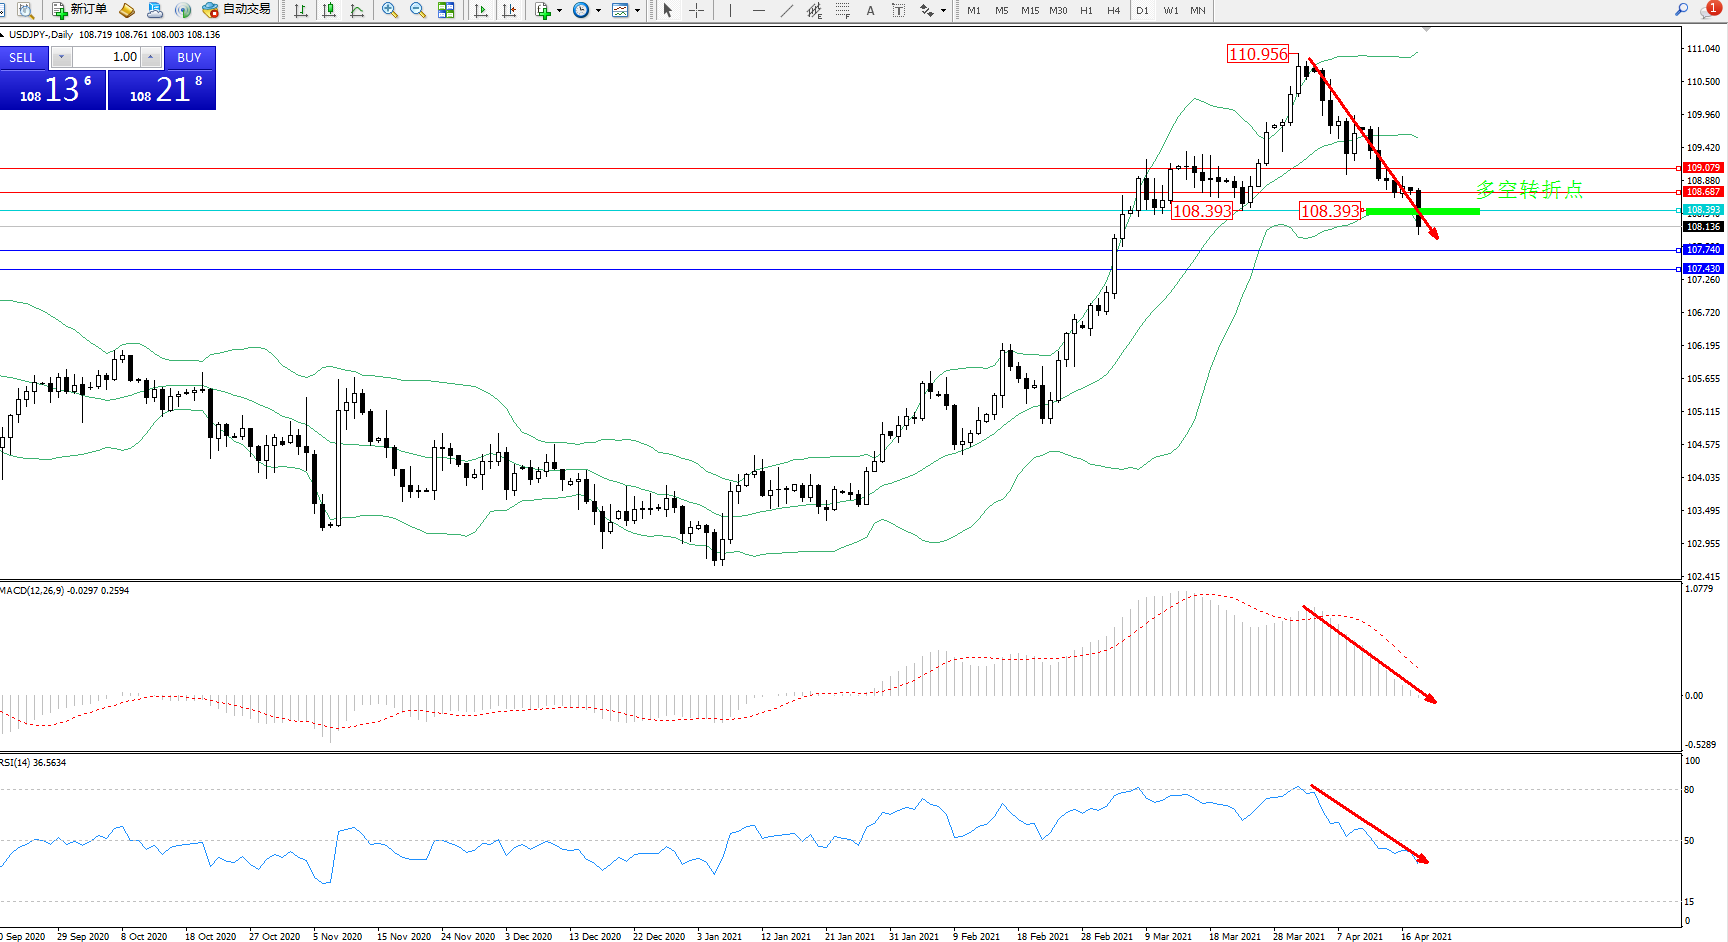Viewport: 1728px width, 942px height.
Task: Click the Zoom In magnifier icon
Action: click(390, 10)
